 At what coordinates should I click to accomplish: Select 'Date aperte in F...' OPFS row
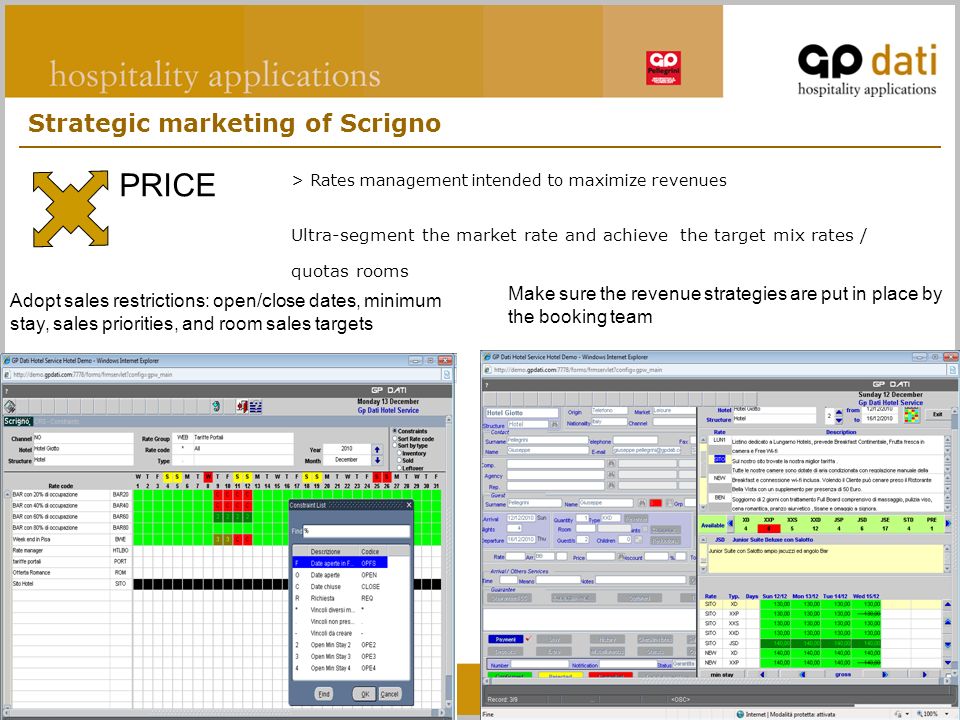coord(340,563)
